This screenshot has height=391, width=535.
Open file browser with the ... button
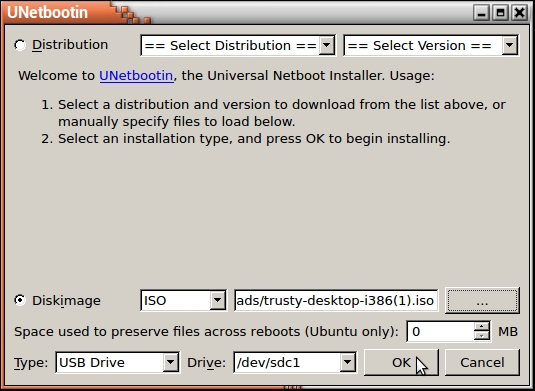point(482,300)
